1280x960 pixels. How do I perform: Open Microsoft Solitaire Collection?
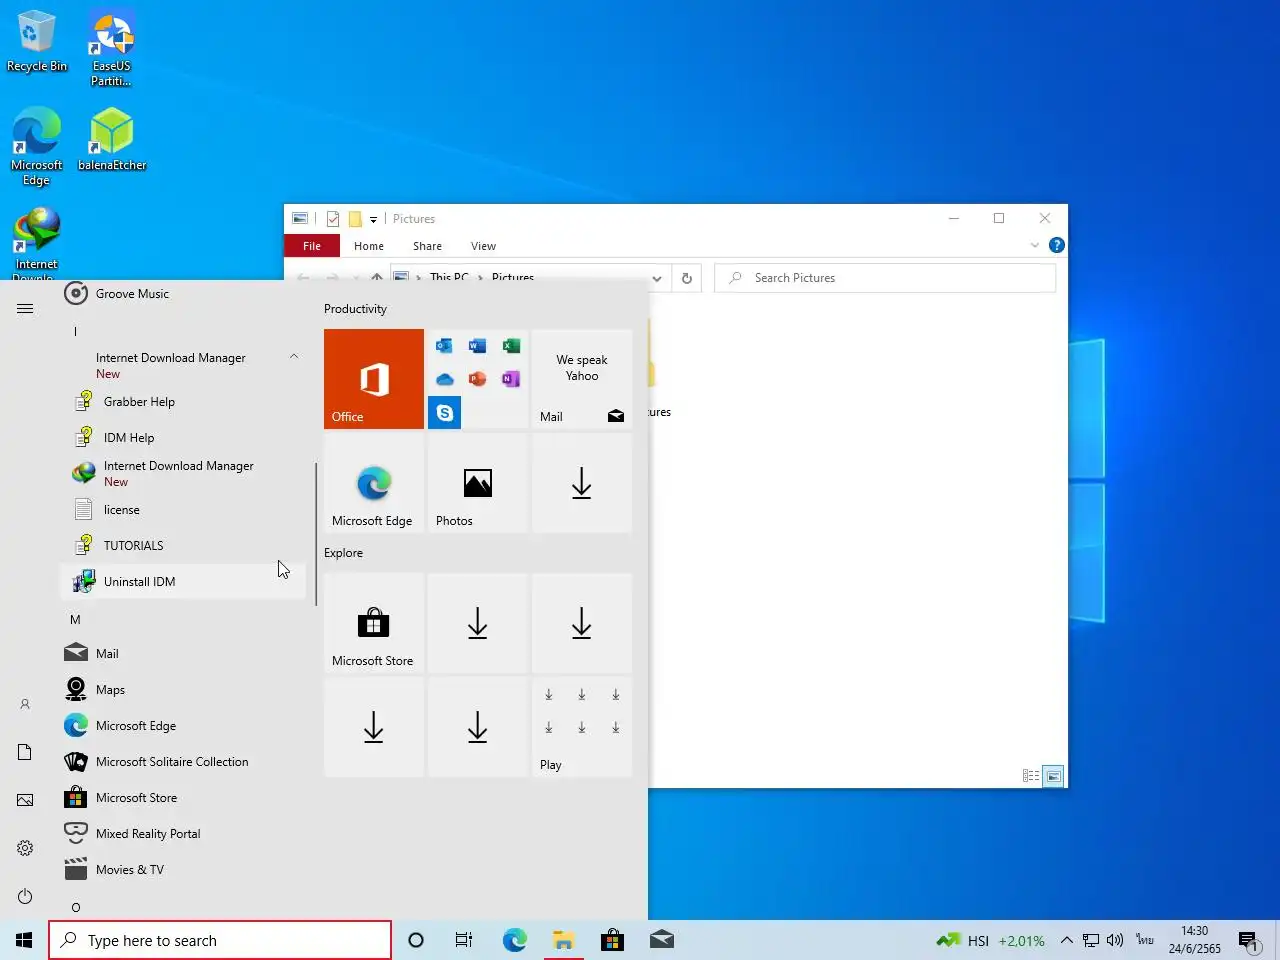(x=183, y=761)
